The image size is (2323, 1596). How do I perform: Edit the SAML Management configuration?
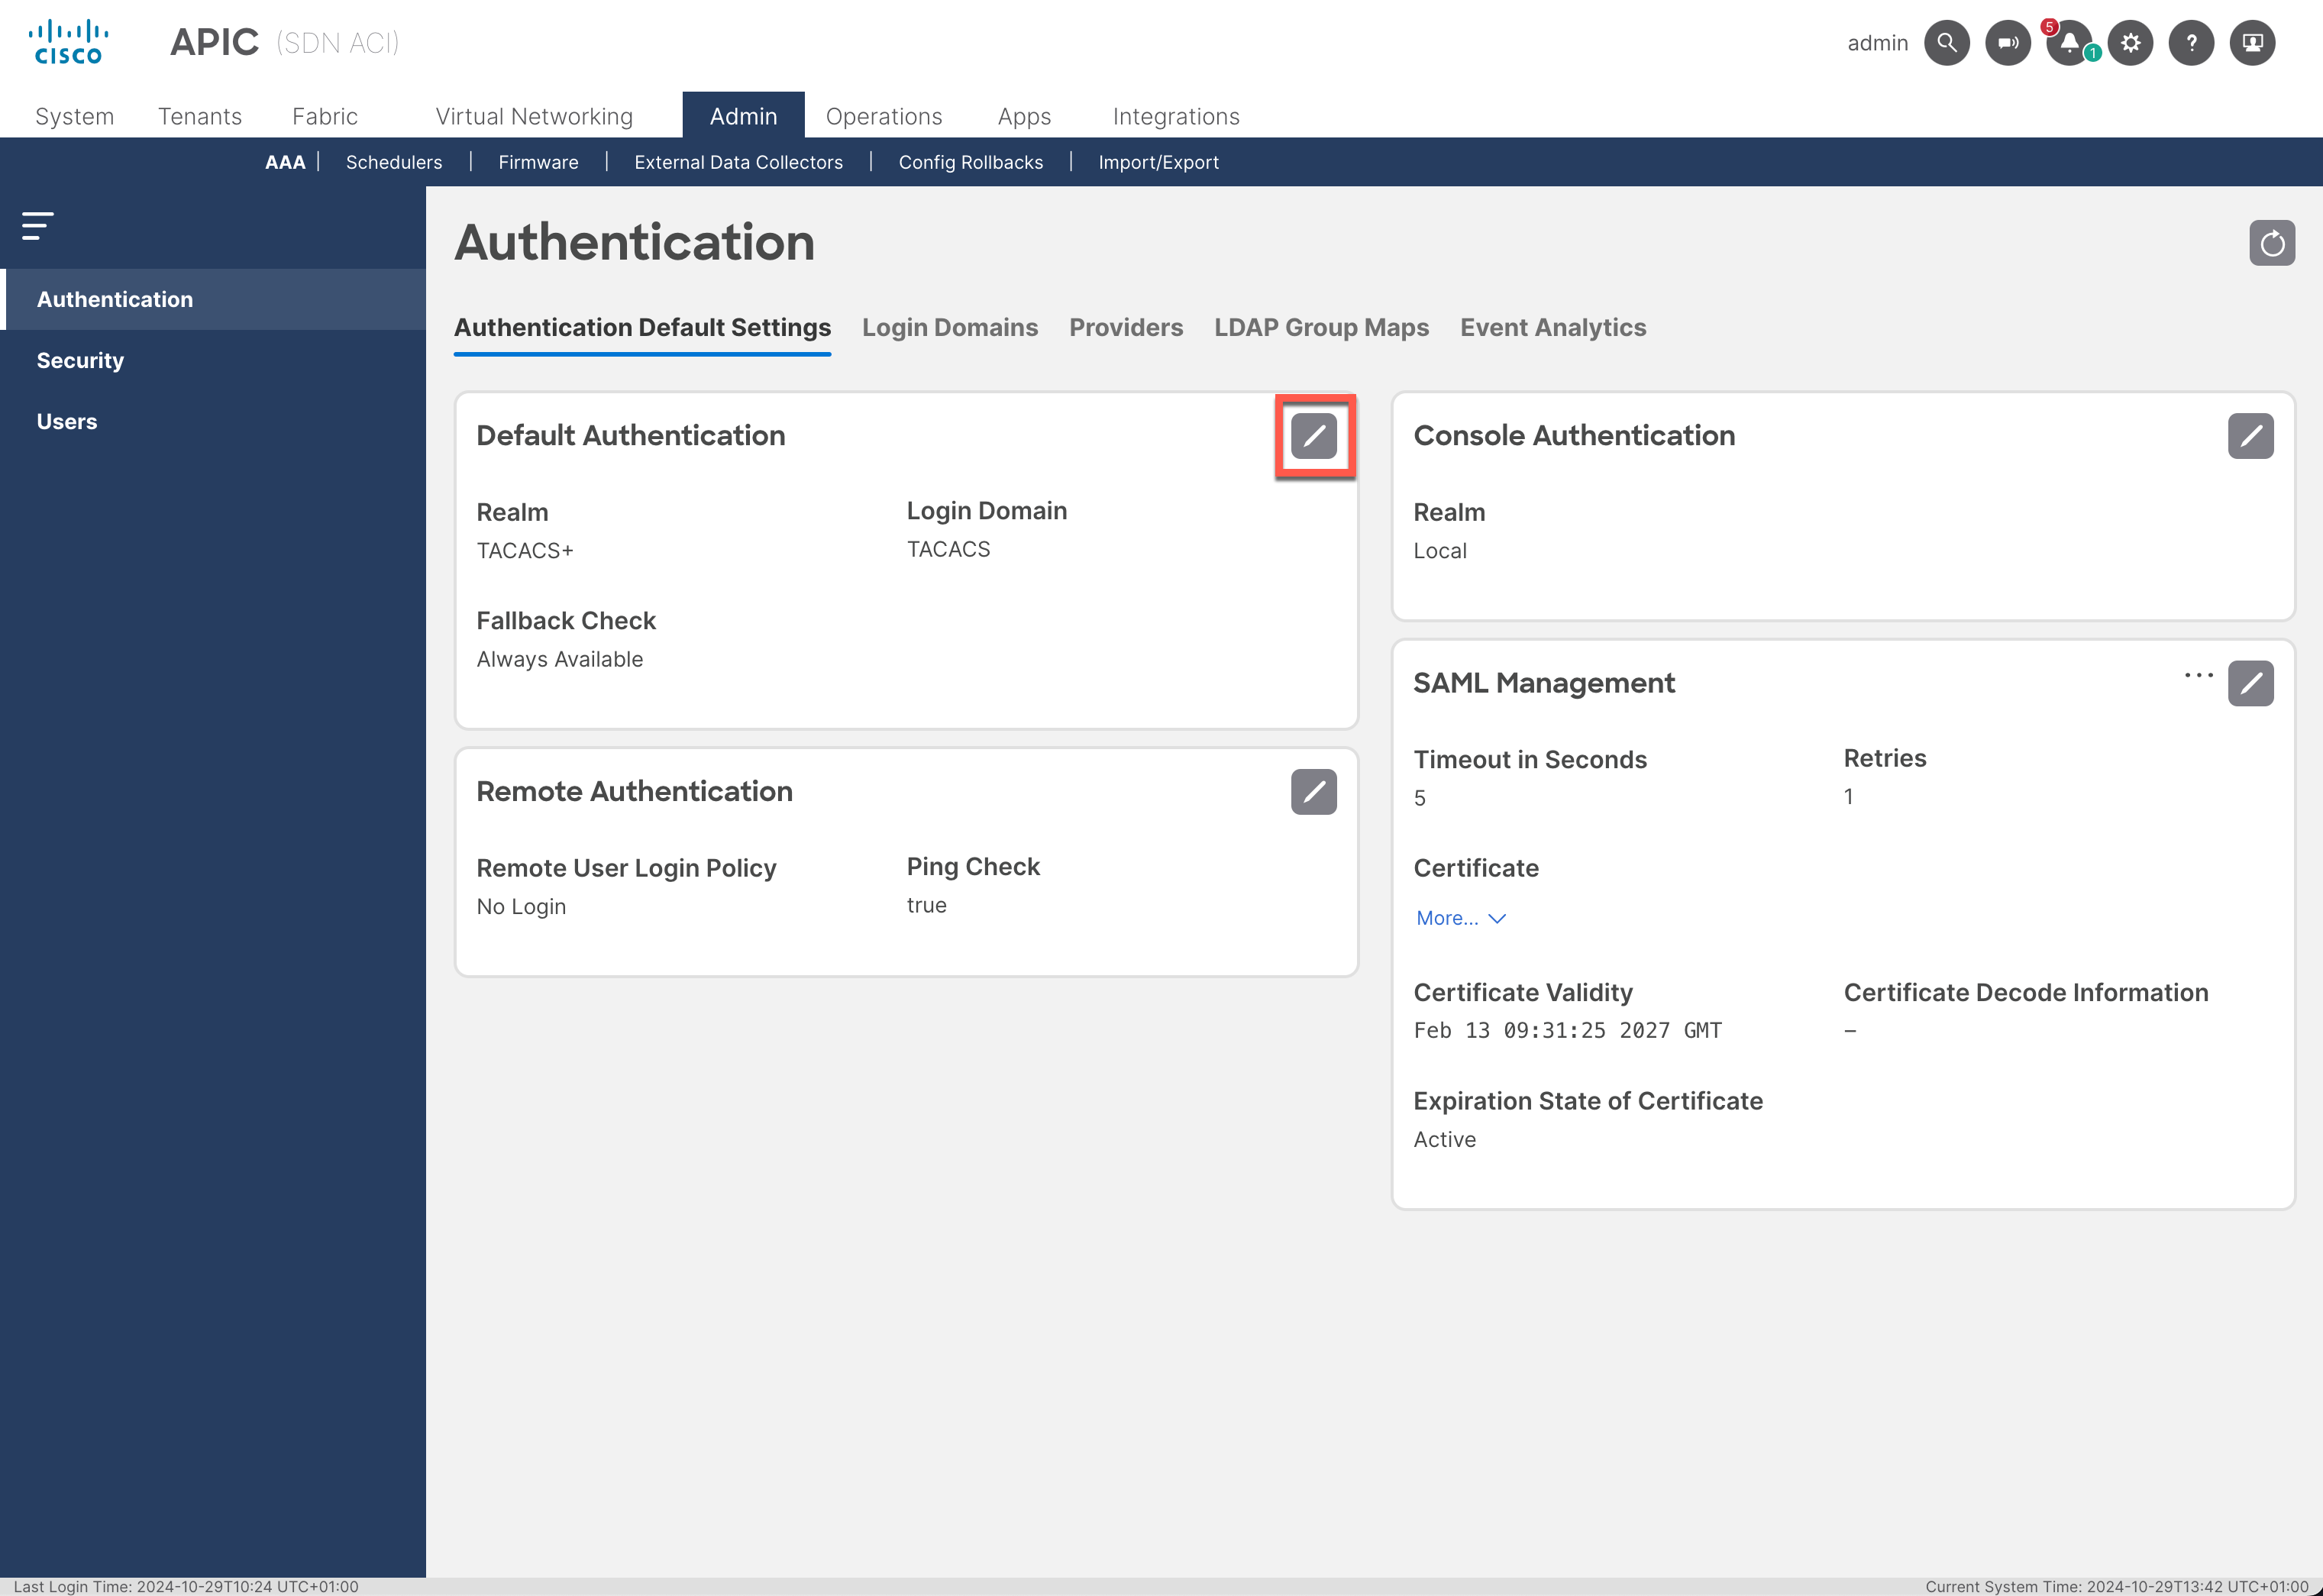[x=2251, y=683]
